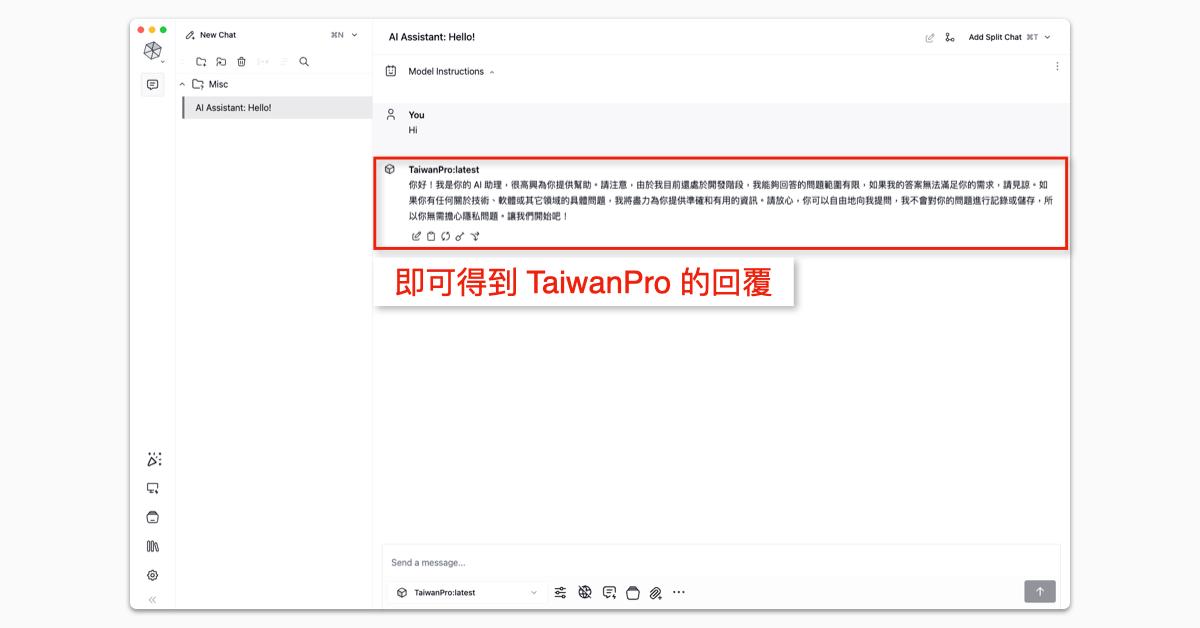Start a New Chat
1200x628 pixels.
pos(211,35)
